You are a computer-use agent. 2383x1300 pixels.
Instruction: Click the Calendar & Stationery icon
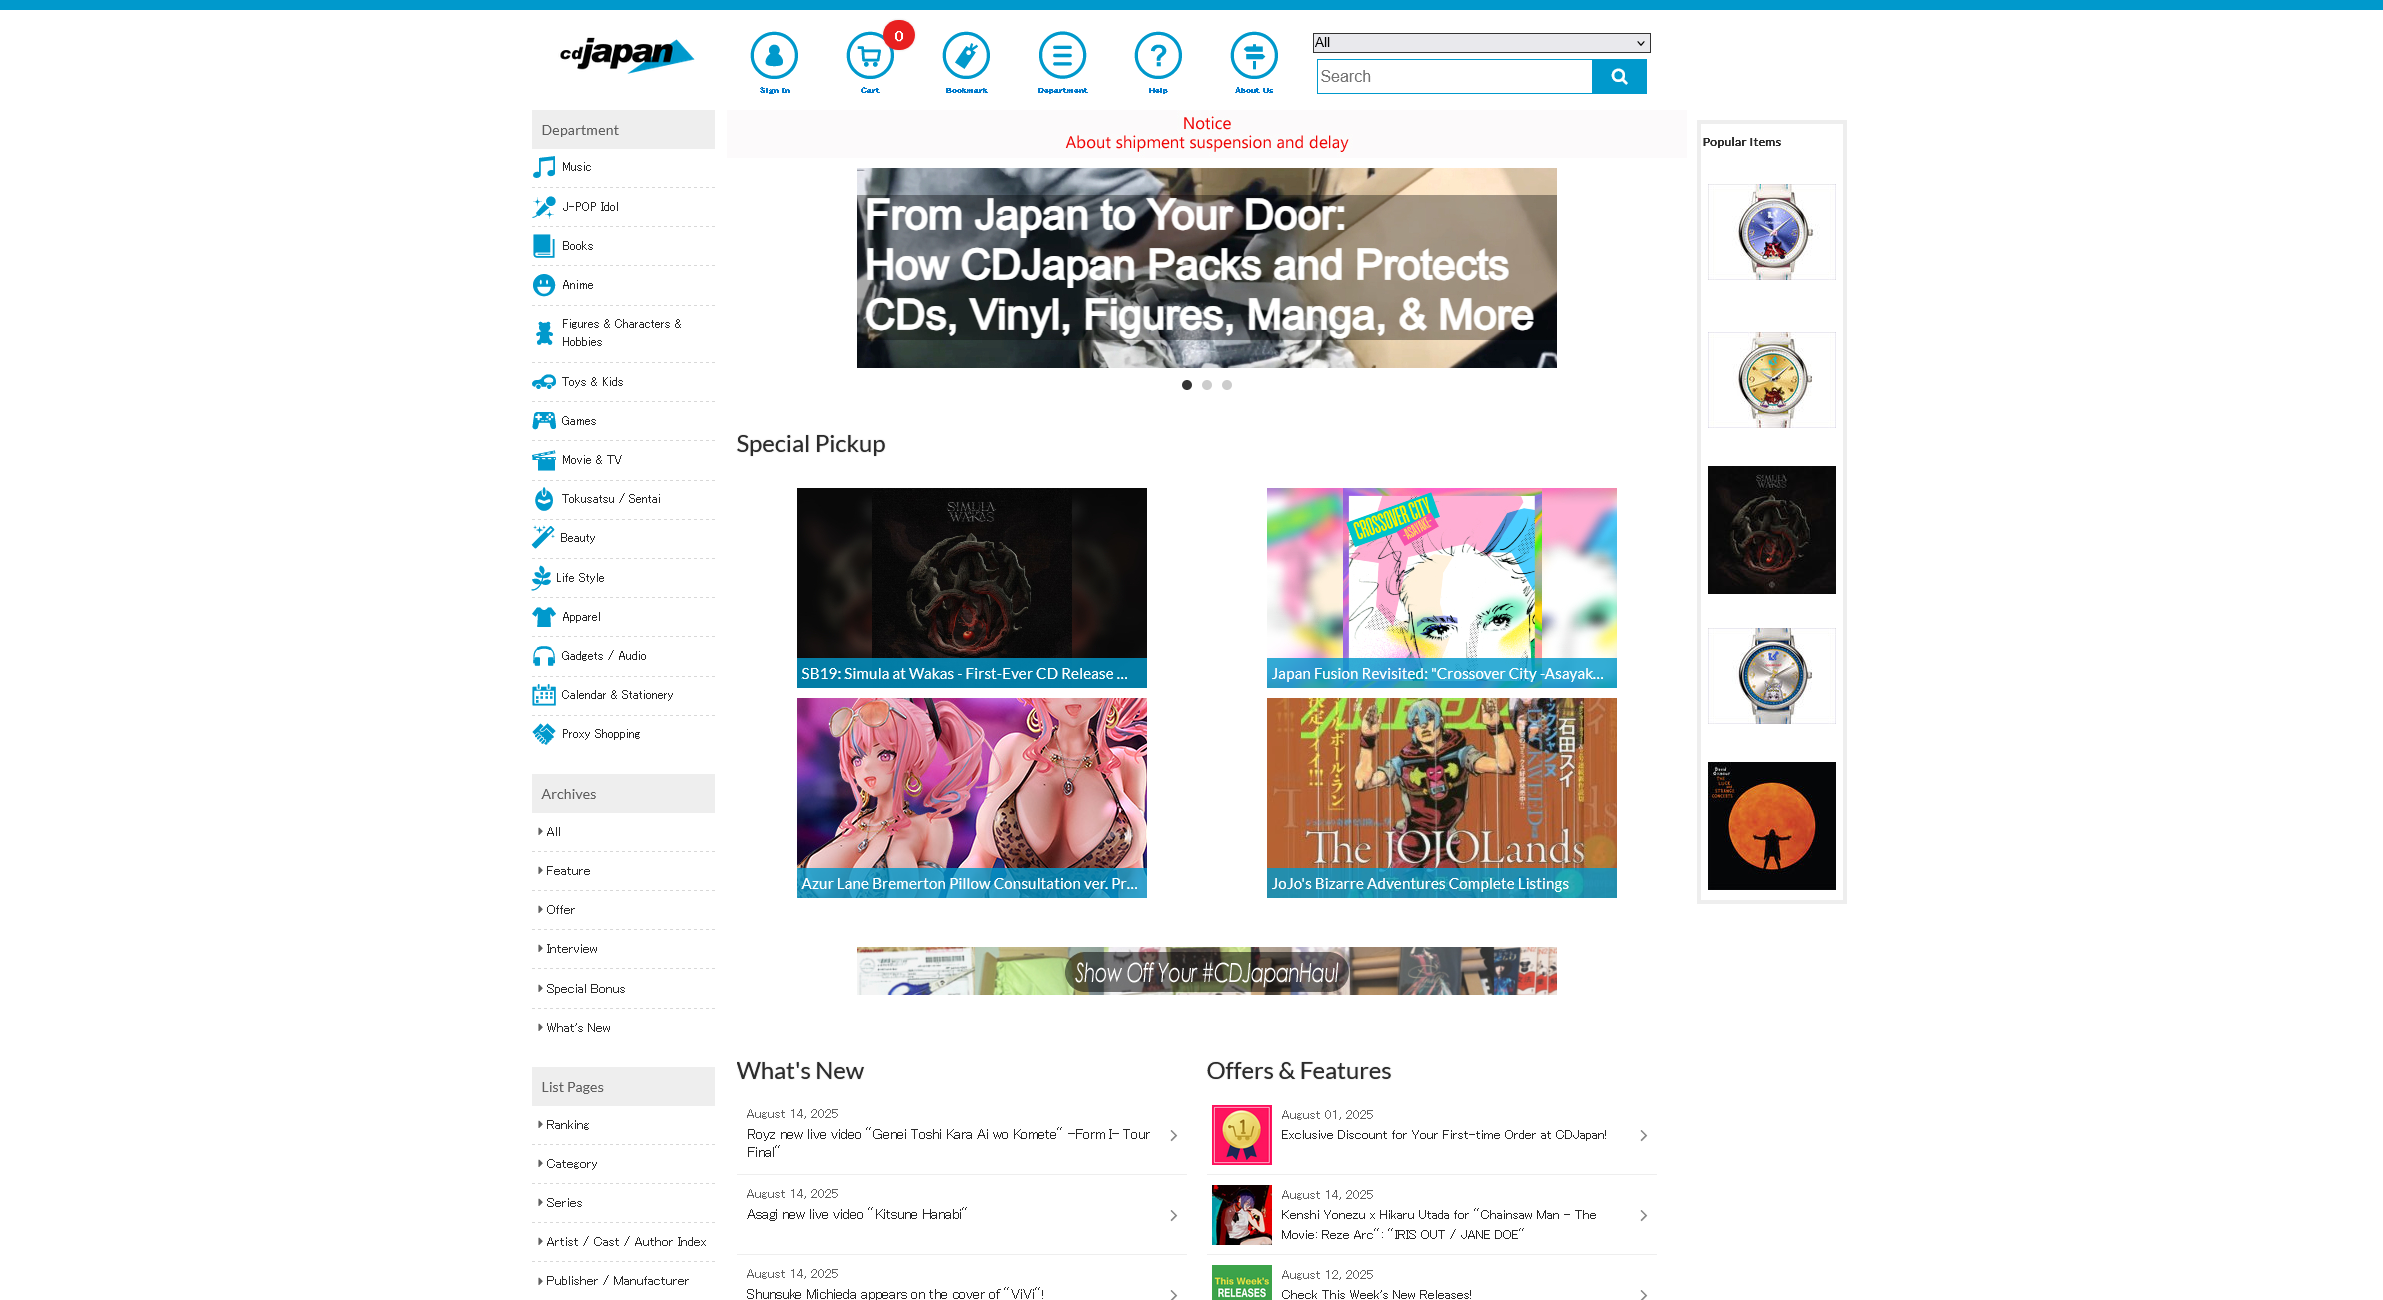[544, 695]
